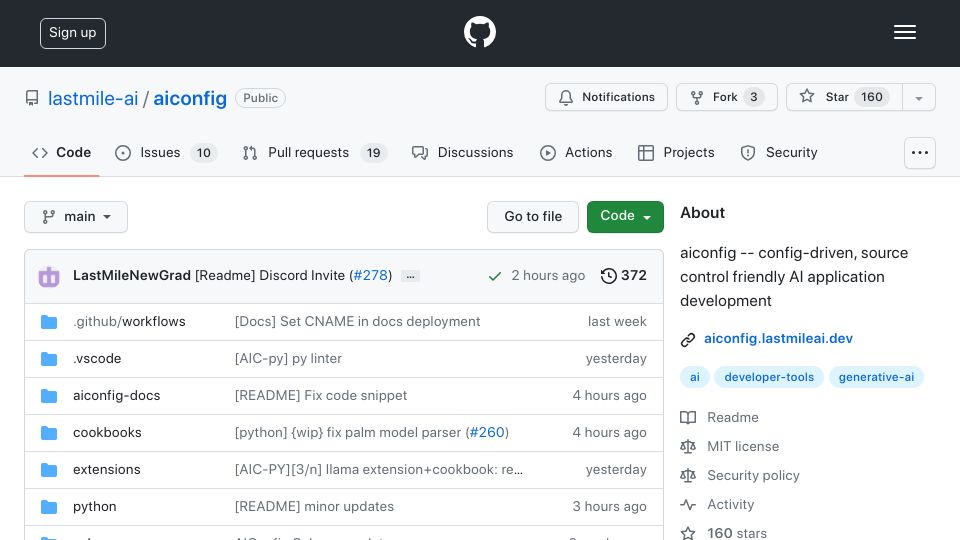Open the Projects tab

point(676,152)
